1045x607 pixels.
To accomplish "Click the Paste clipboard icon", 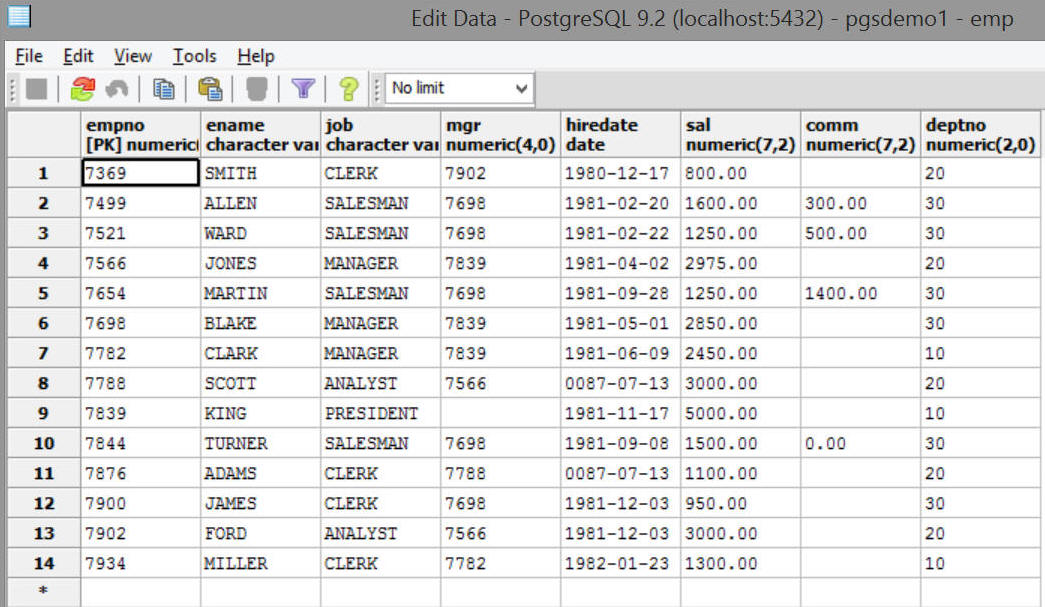I will (x=209, y=89).
